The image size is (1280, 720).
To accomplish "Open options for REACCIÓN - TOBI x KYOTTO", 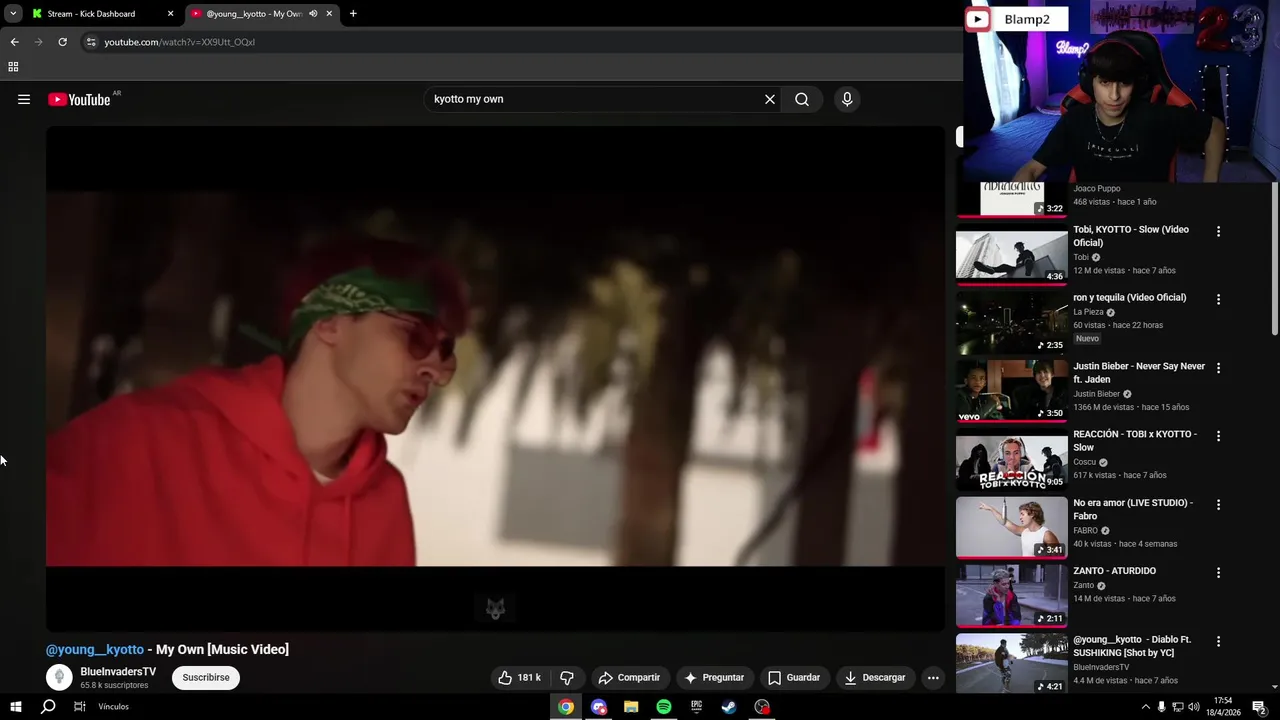I will [x=1218, y=436].
